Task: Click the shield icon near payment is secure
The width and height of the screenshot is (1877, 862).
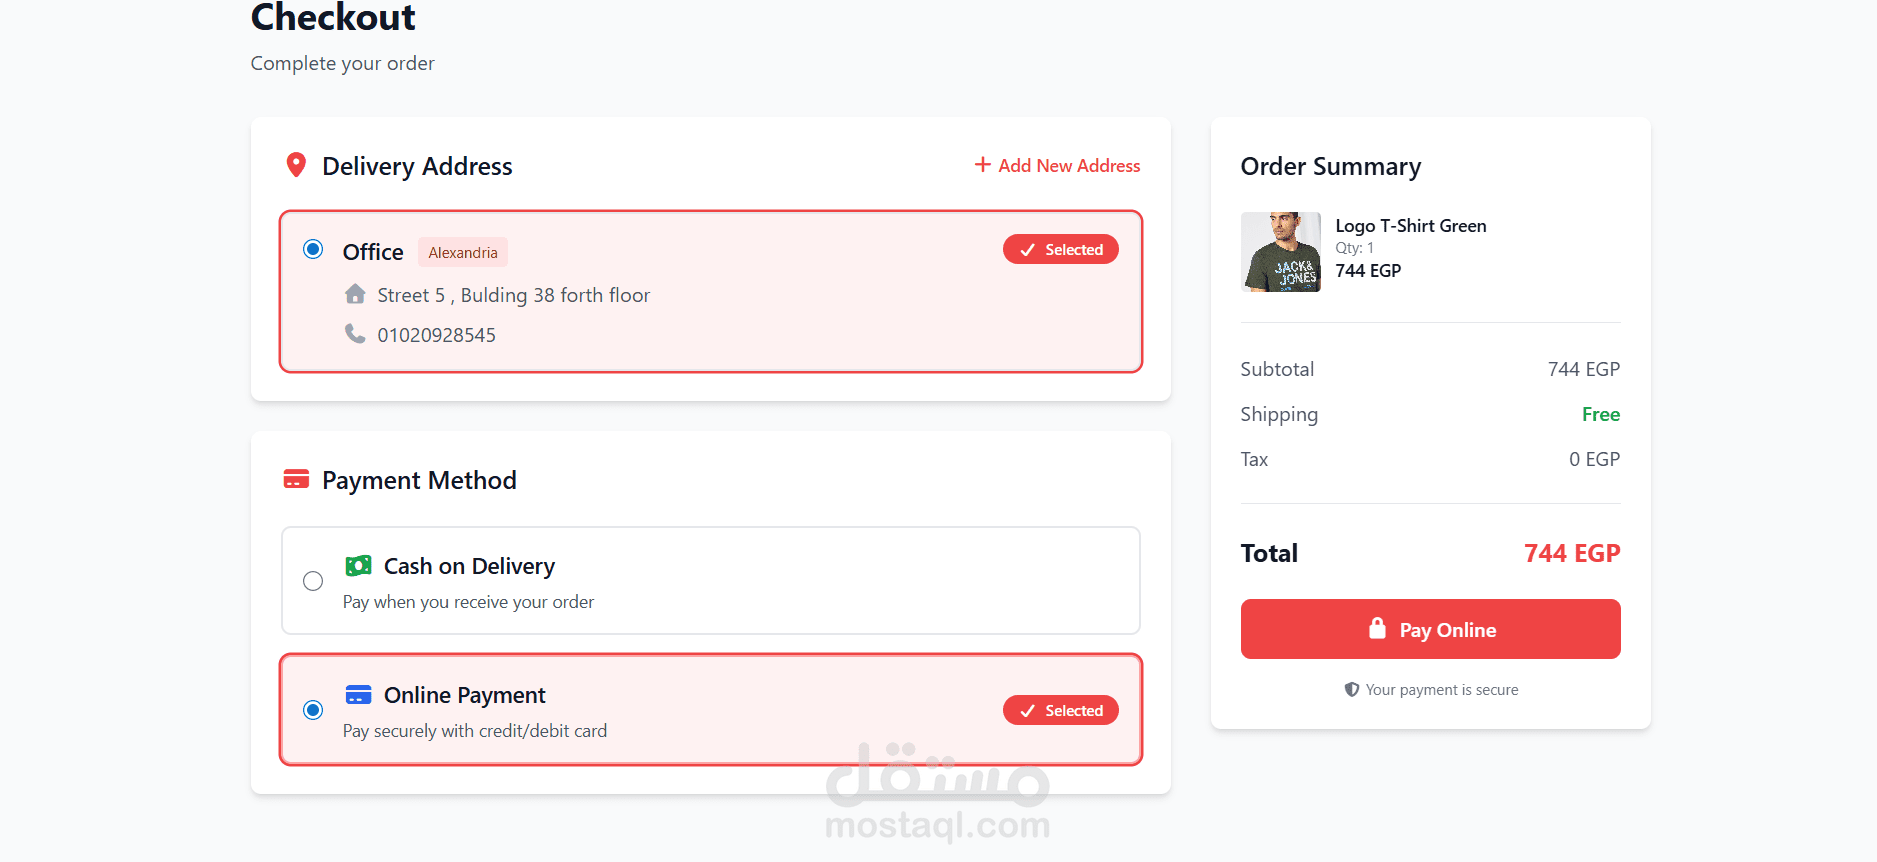Action: tap(1352, 690)
